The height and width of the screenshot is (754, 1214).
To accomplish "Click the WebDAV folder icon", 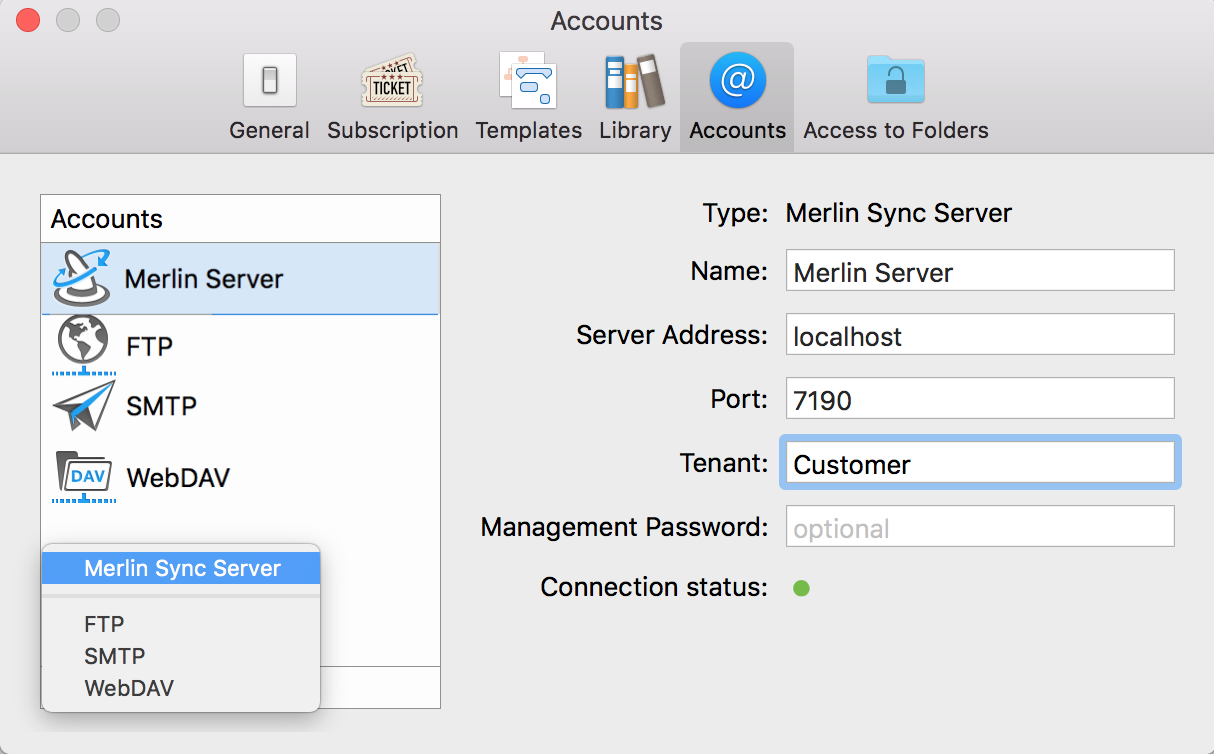I will (x=85, y=476).
